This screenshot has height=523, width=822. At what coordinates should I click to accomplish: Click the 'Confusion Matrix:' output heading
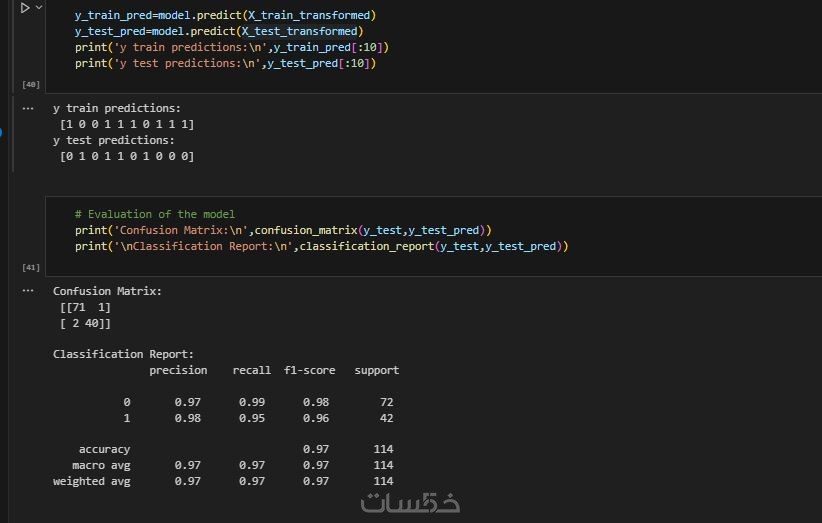click(107, 291)
